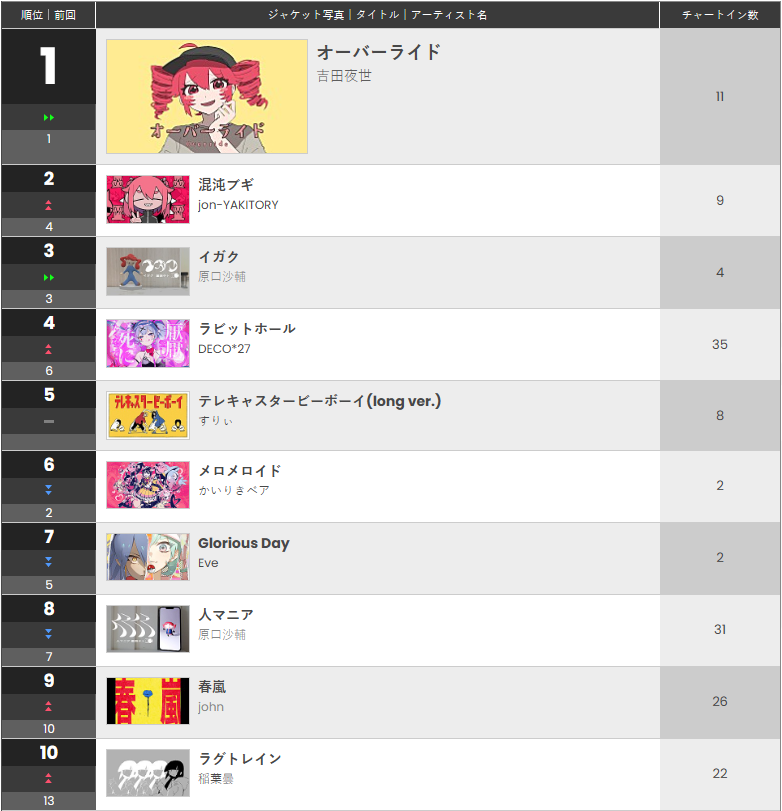Screen dimensions: 782x811
Task: Click the up-arrow icon for 春嵐
Action: (x=48, y=707)
